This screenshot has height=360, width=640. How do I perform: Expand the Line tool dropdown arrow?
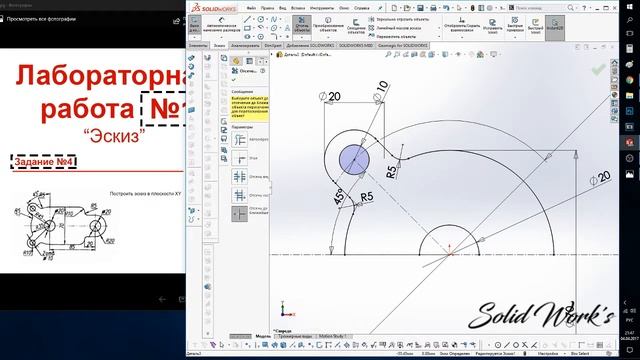click(x=253, y=19)
